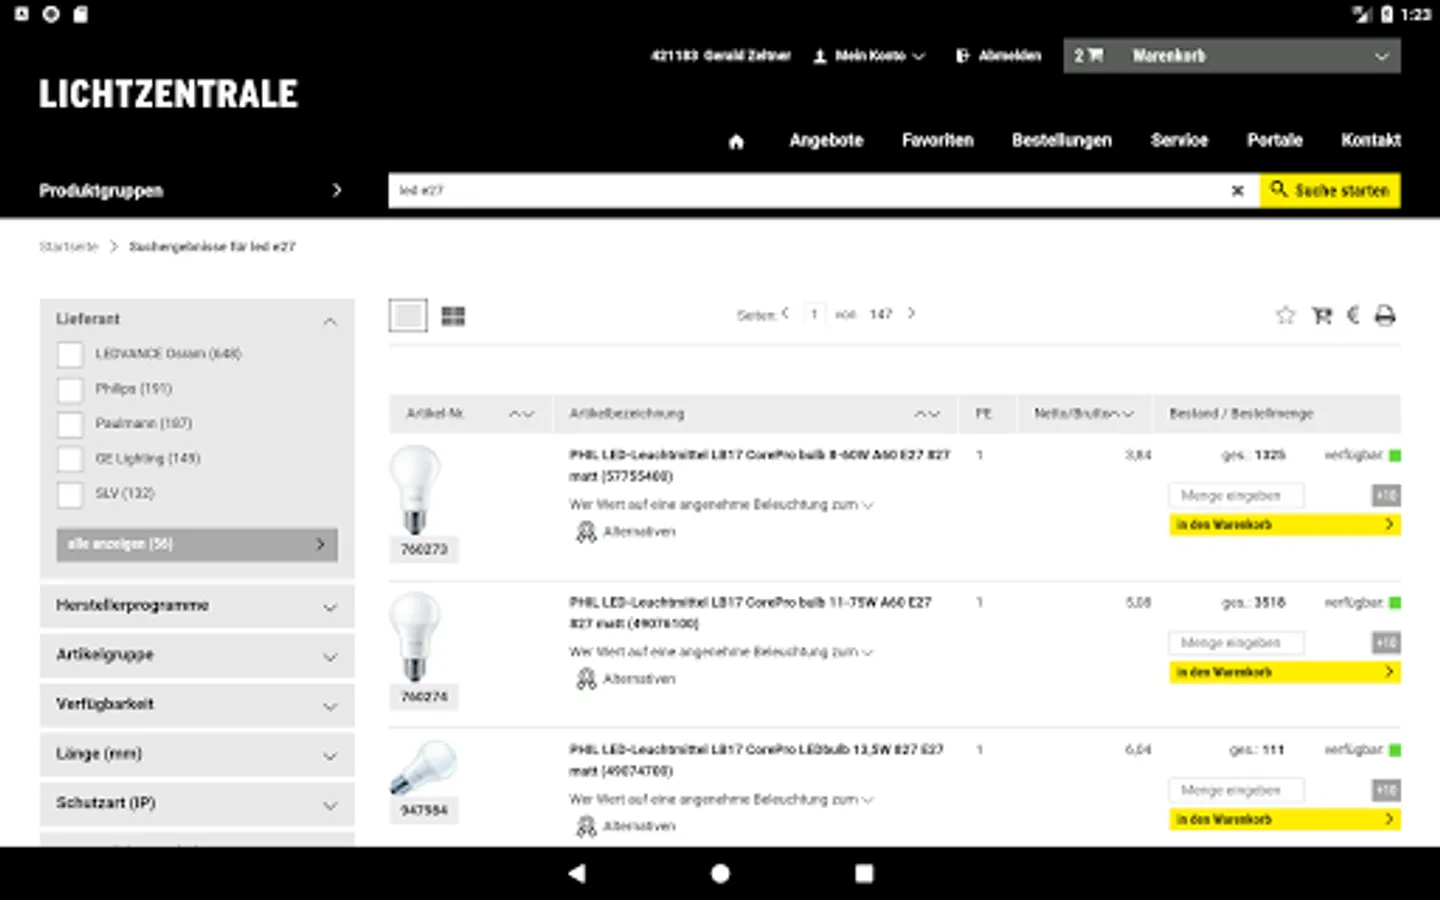Tap Android home button
This screenshot has width=1440, height=900.
720,873
